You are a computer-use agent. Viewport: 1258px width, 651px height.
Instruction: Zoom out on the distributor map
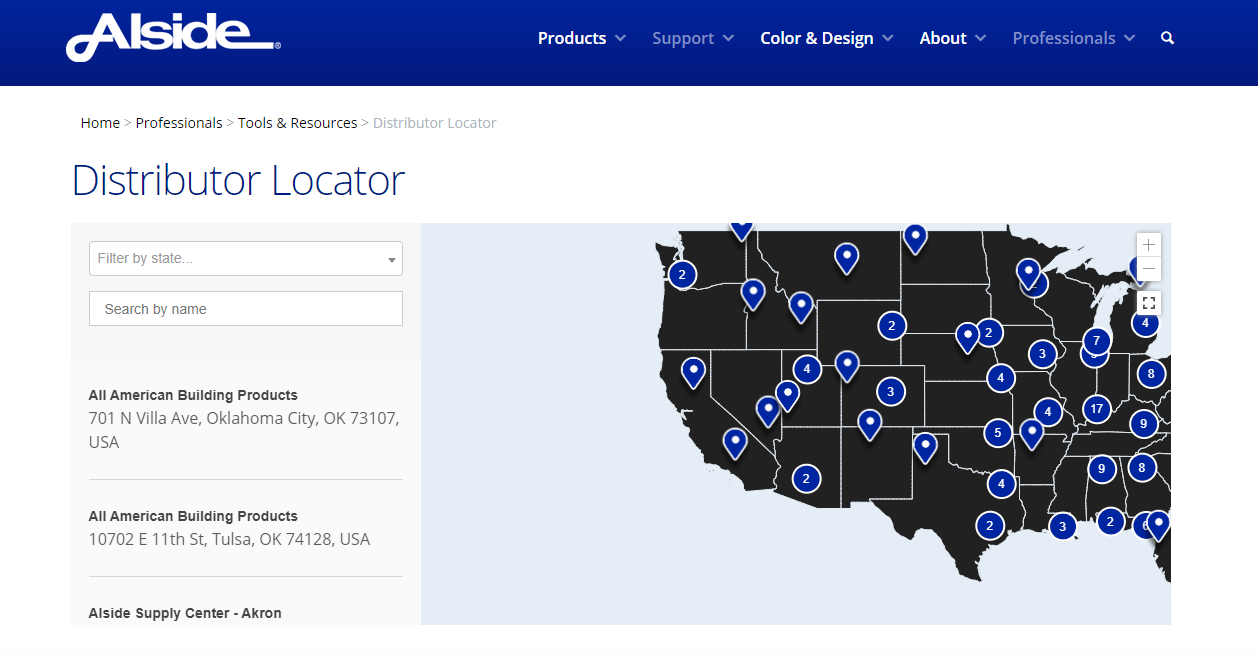1148,268
